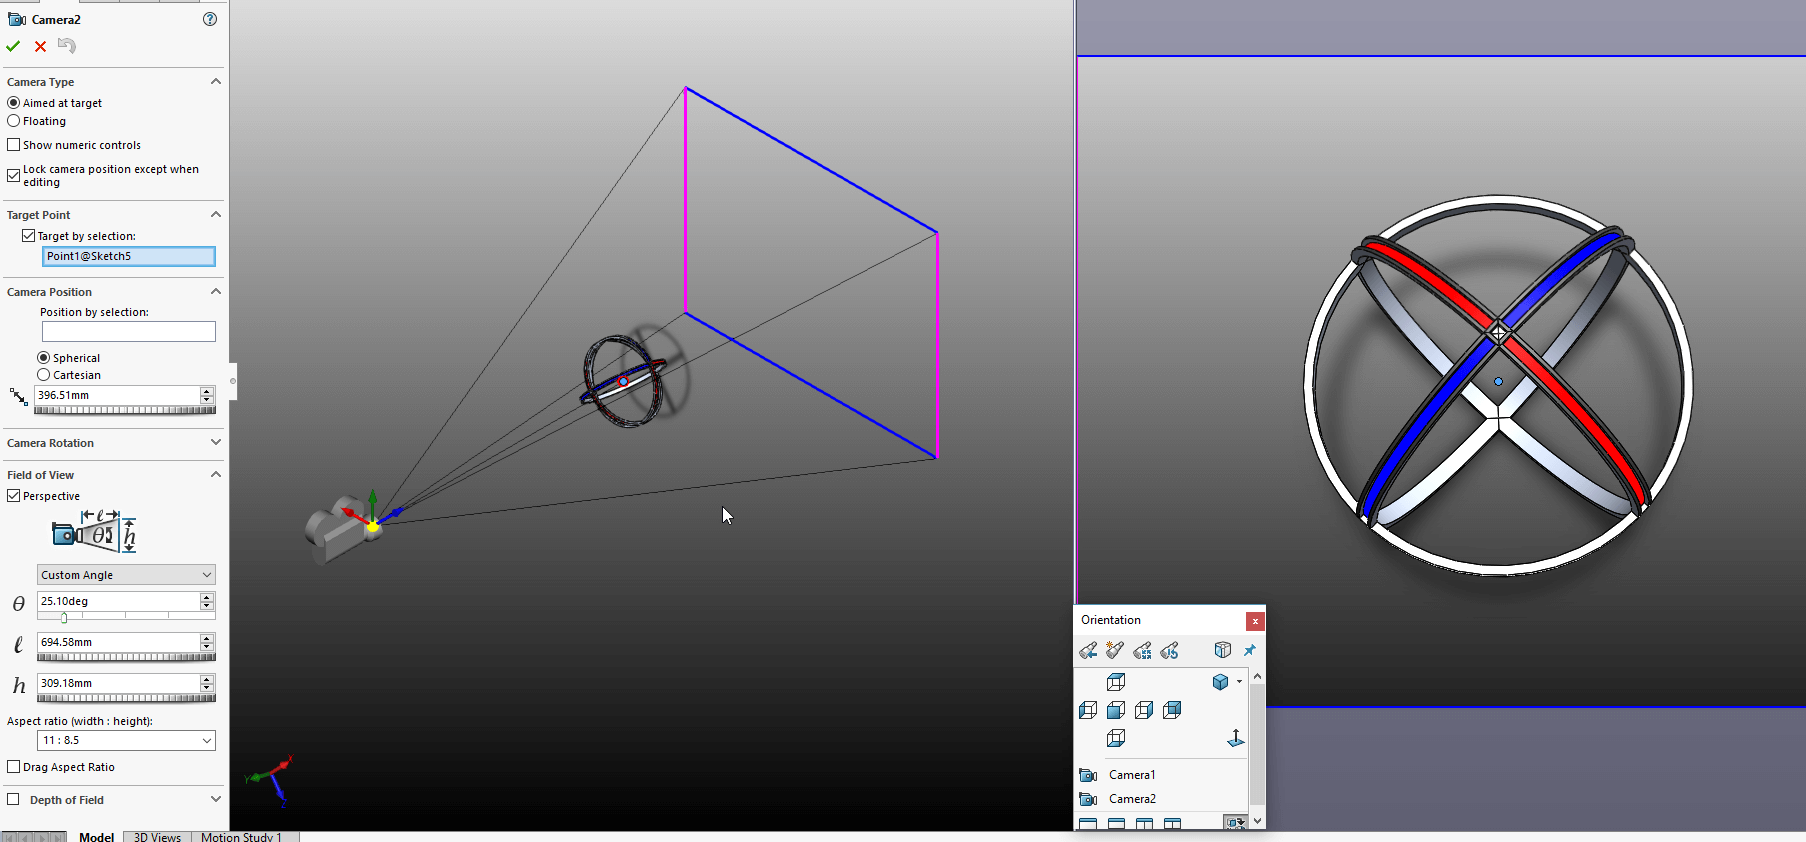Screen dimensions: 1806x842
Task: Open the 11 : 8.5 aspect ratio dropdown
Action: pos(126,740)
